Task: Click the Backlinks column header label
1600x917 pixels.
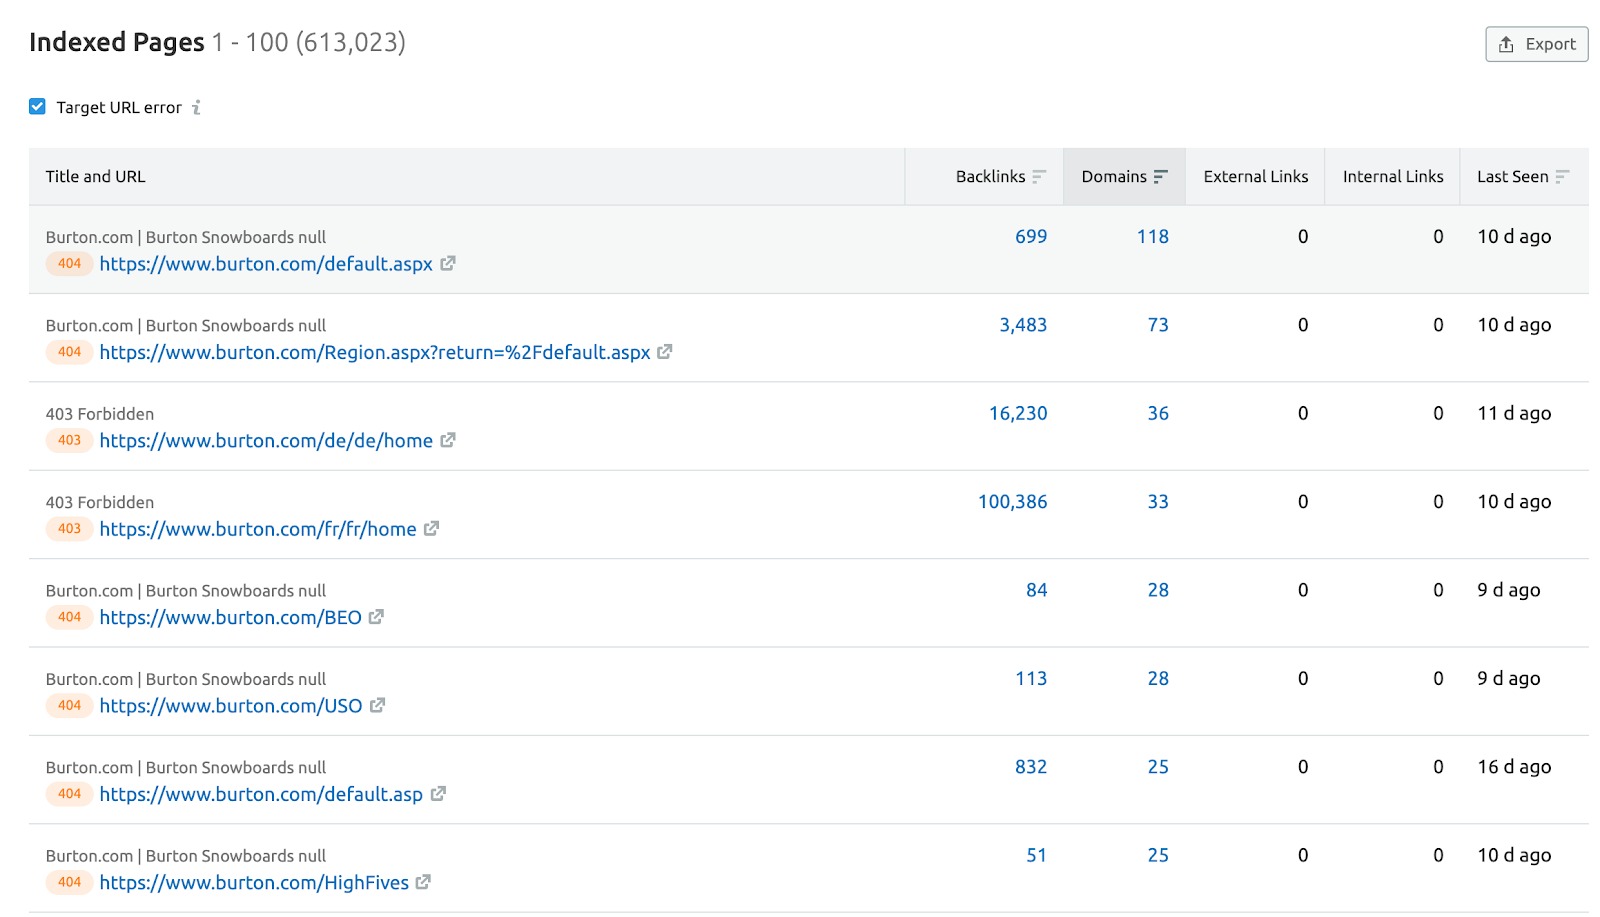Action: tap(990, 176)
